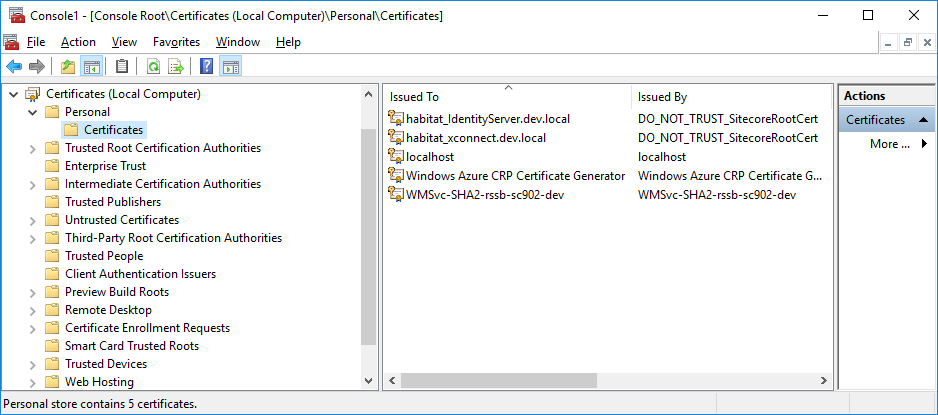
Task: Collapse the Personal tree node
Action: 32,112
